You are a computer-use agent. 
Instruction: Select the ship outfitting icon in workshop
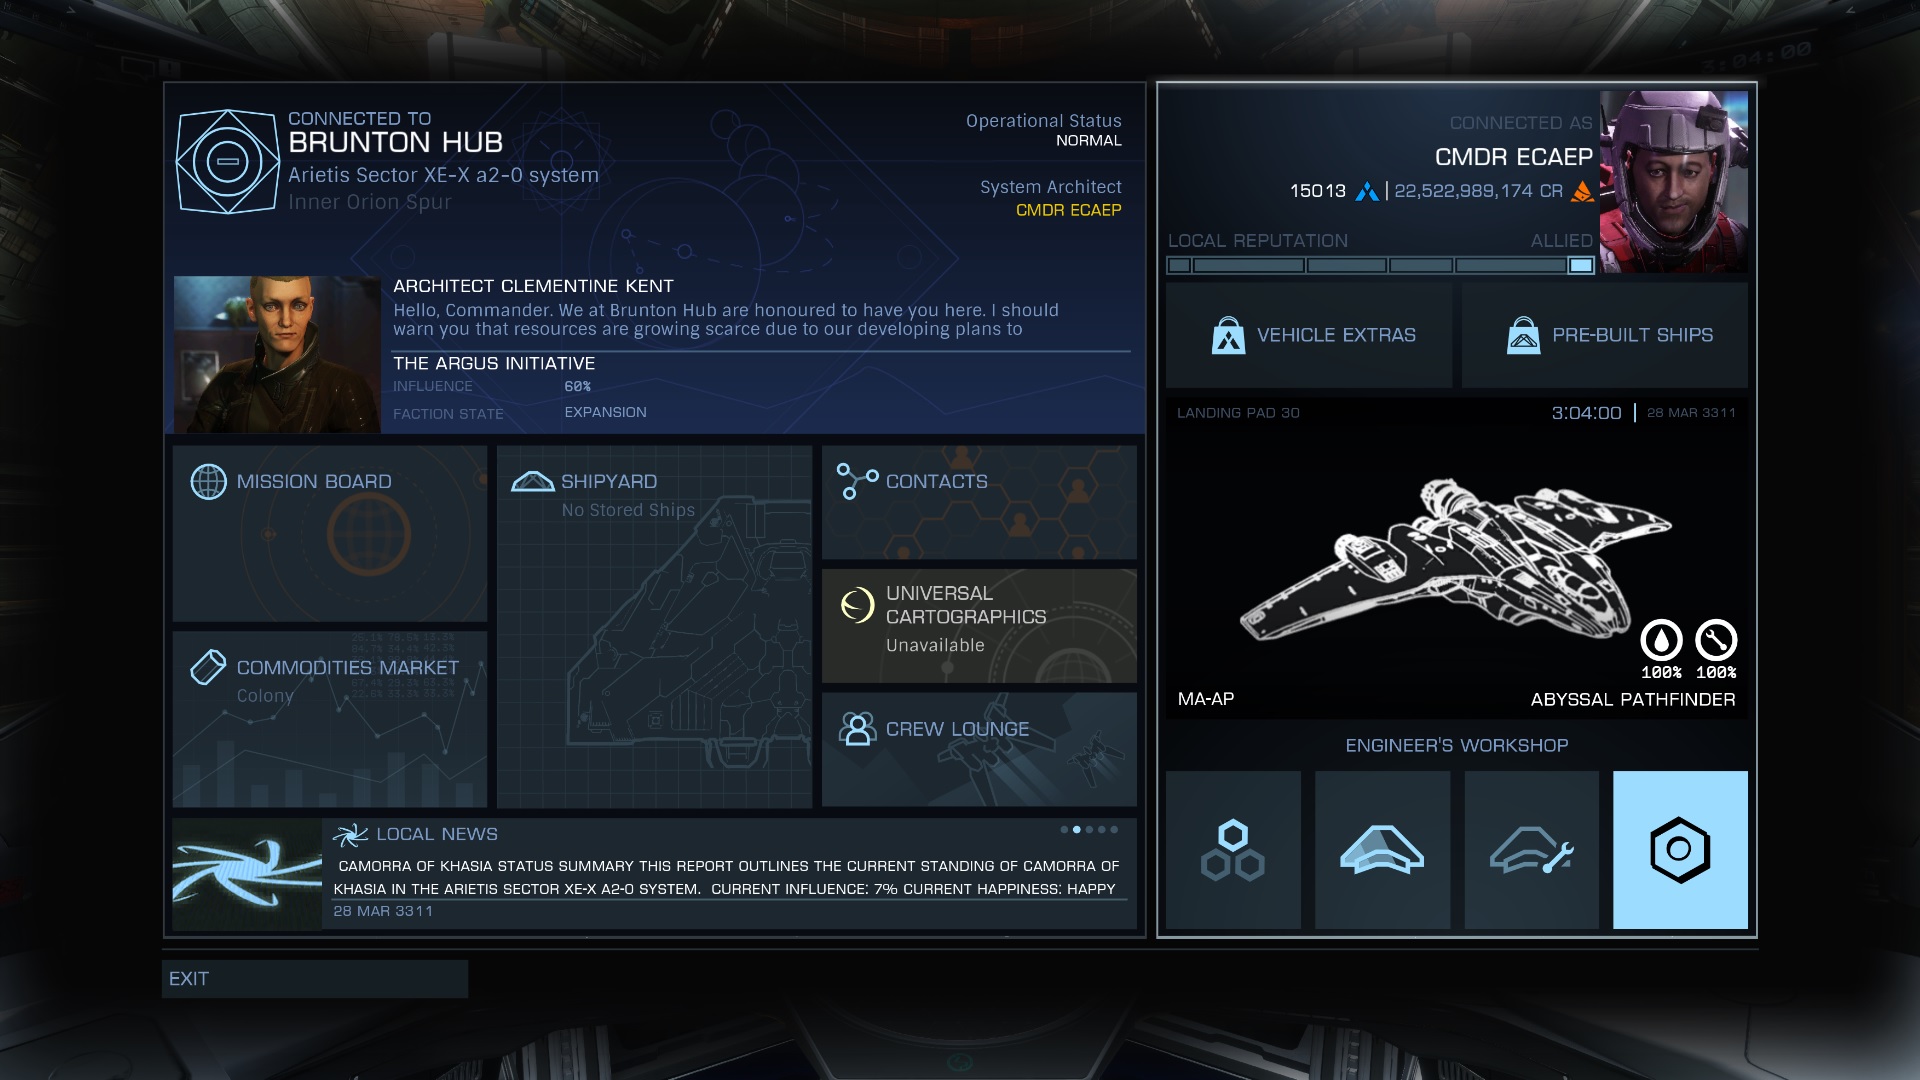pyautogui.click(x=1382, y=850)
